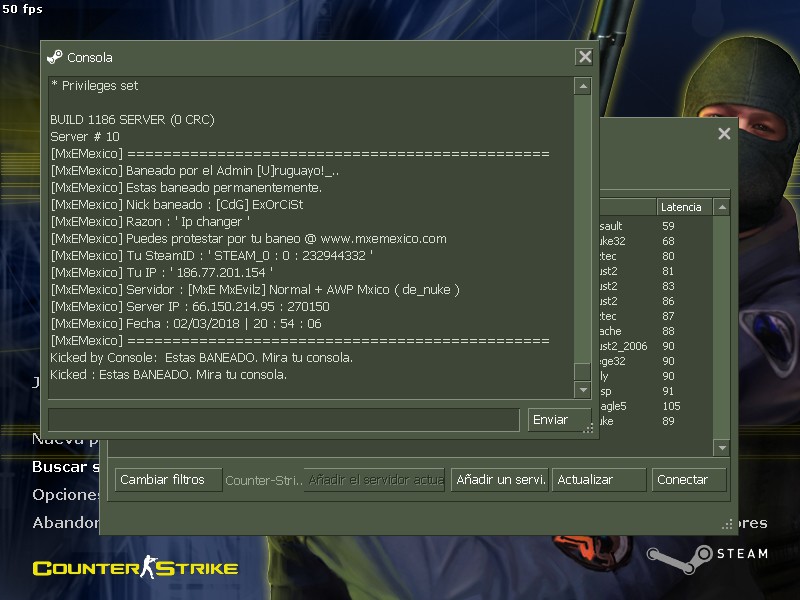Click the 'Razon : Ip changer' console line
Image resolution: width=800 pixels, height=600 pixels.
point(150,222)
